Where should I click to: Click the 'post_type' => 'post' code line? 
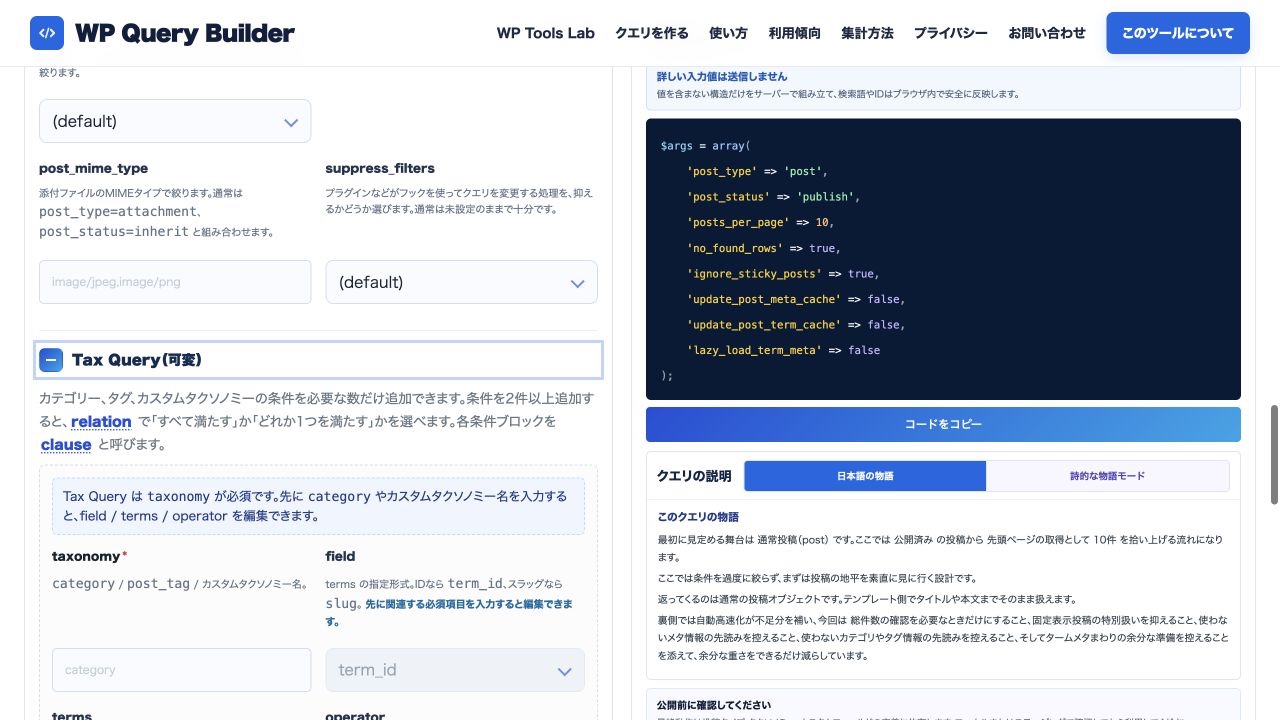(x=757, y=171)
